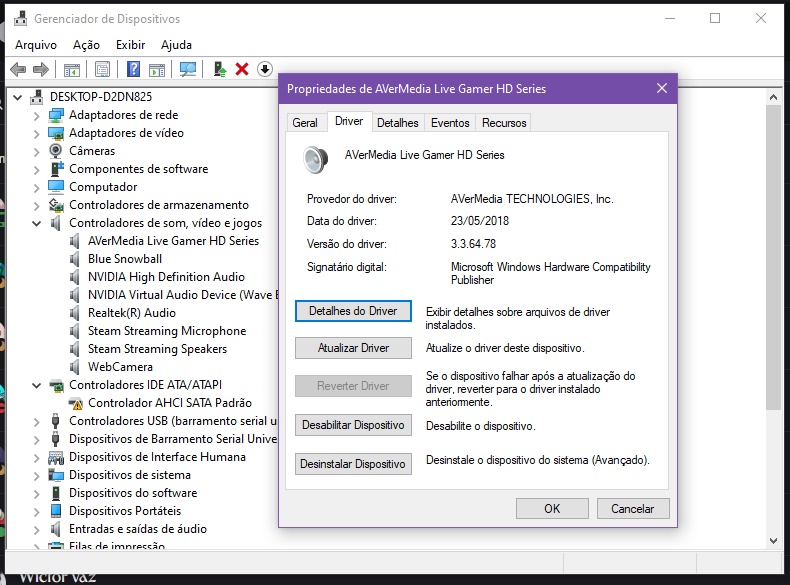Screen dimensions: 790x585
Task: Click the blue Help question-mark icon
Action: (x=133, y=69)
